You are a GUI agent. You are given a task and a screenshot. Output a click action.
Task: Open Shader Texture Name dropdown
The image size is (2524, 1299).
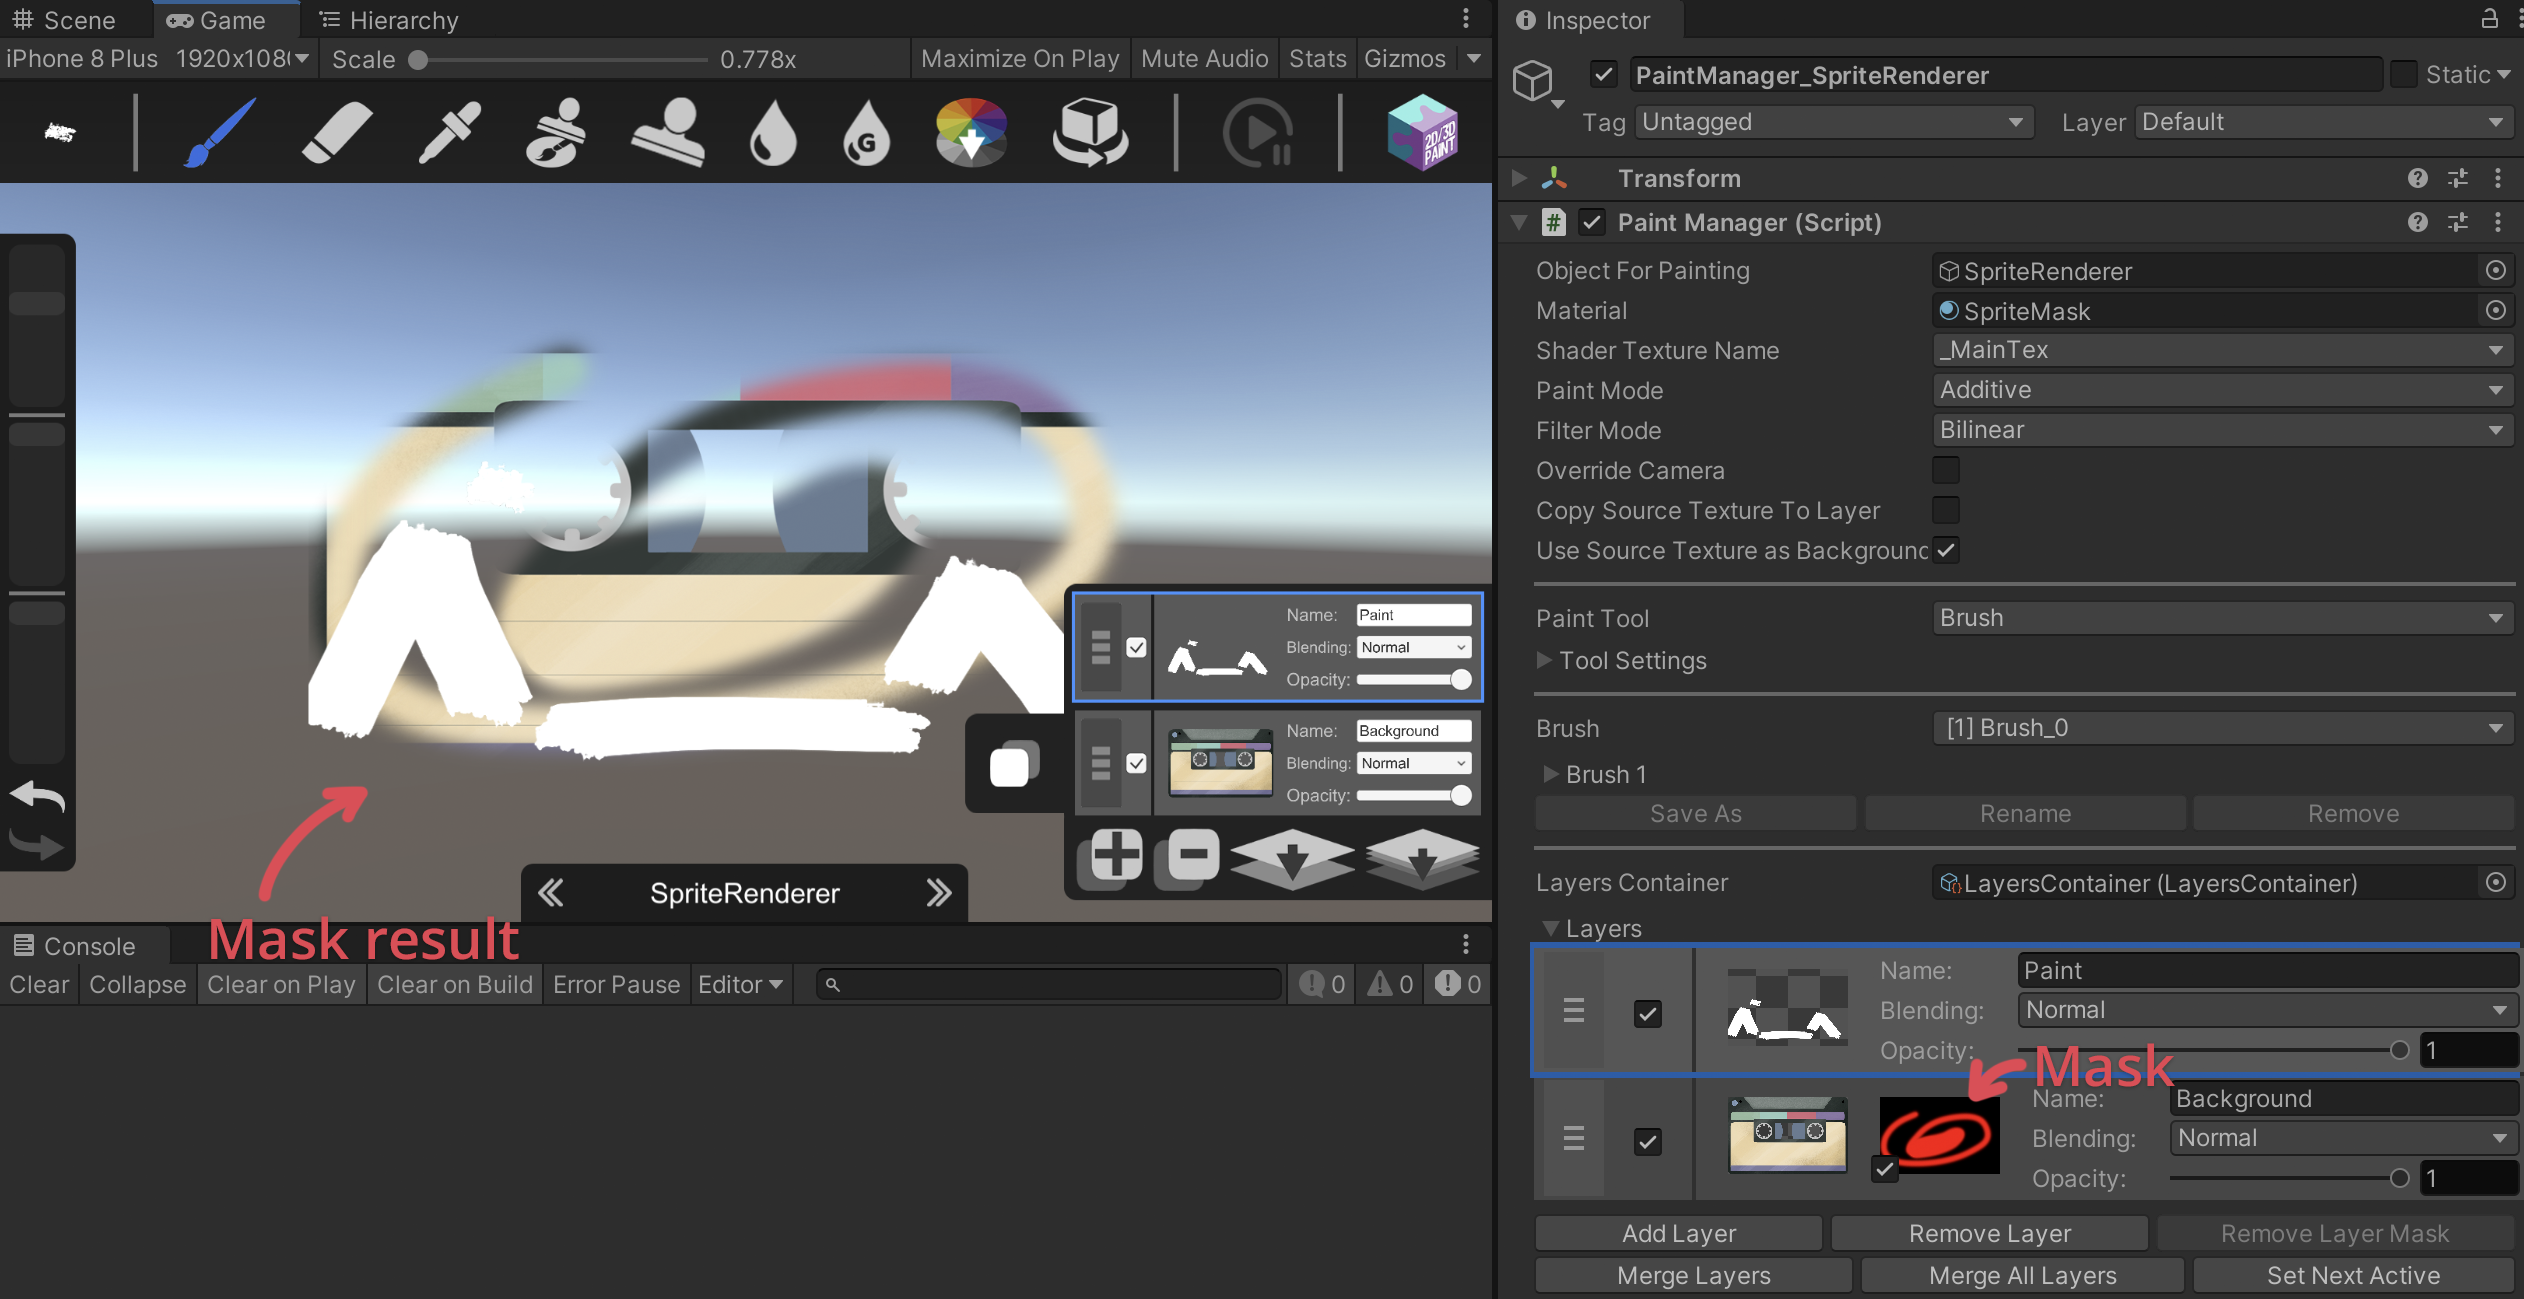point(2224,350)
